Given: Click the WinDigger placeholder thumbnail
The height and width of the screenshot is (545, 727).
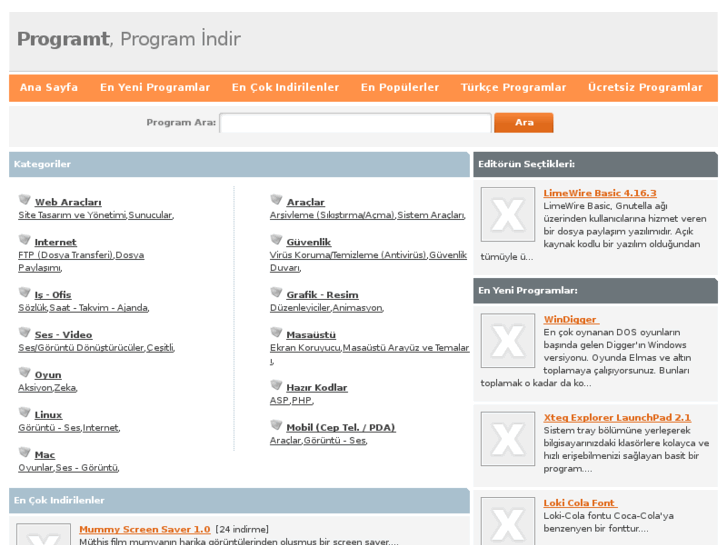Looking at the screenshot, I should (x=508, y=340).
